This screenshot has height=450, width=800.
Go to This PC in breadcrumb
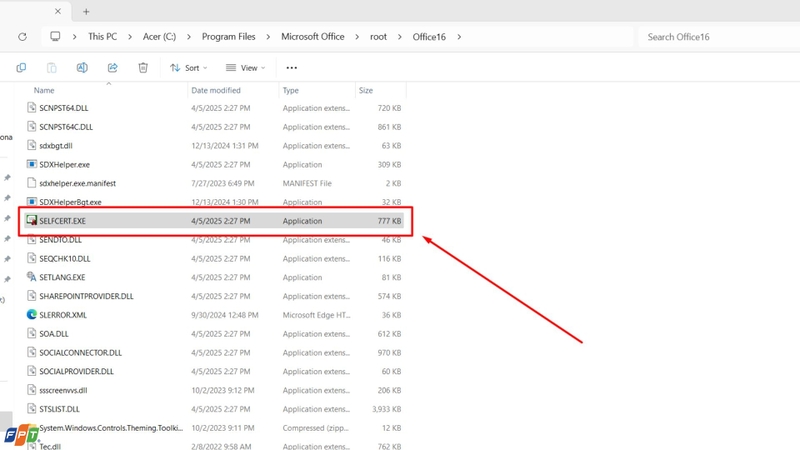click(103, 37)
